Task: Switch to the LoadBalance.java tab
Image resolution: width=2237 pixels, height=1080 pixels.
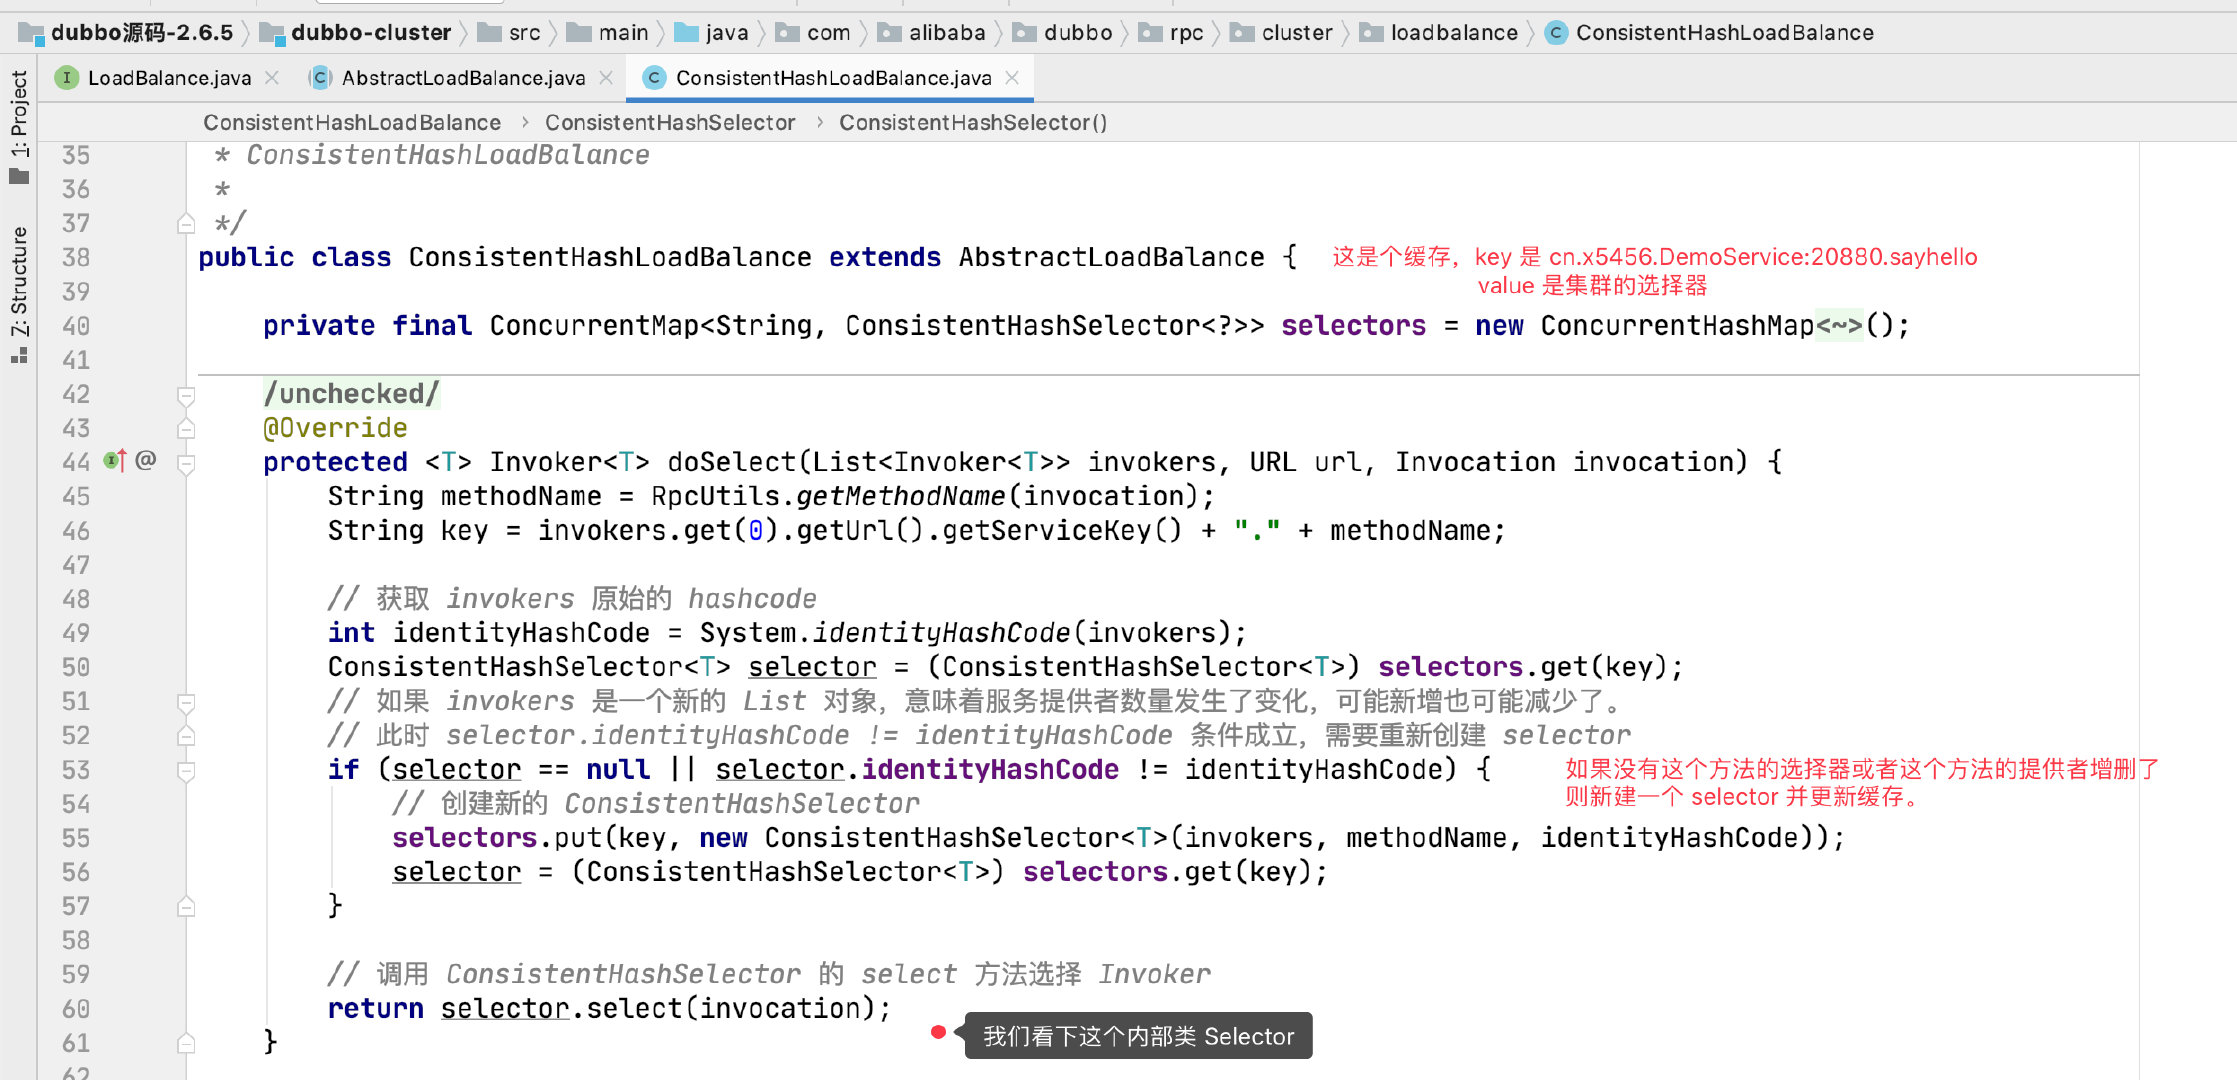Action: coord(169,78)
